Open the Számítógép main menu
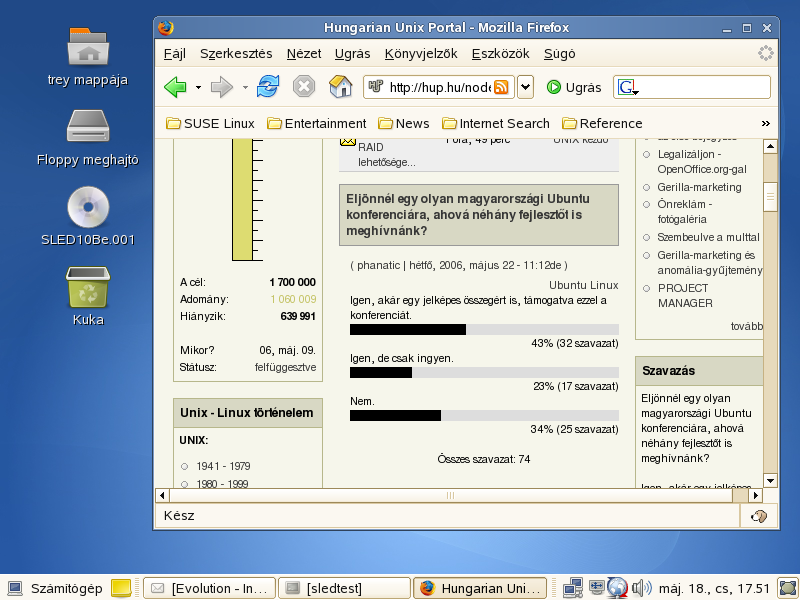This screenshot has height=600, width=800. [x=55, y=588]
